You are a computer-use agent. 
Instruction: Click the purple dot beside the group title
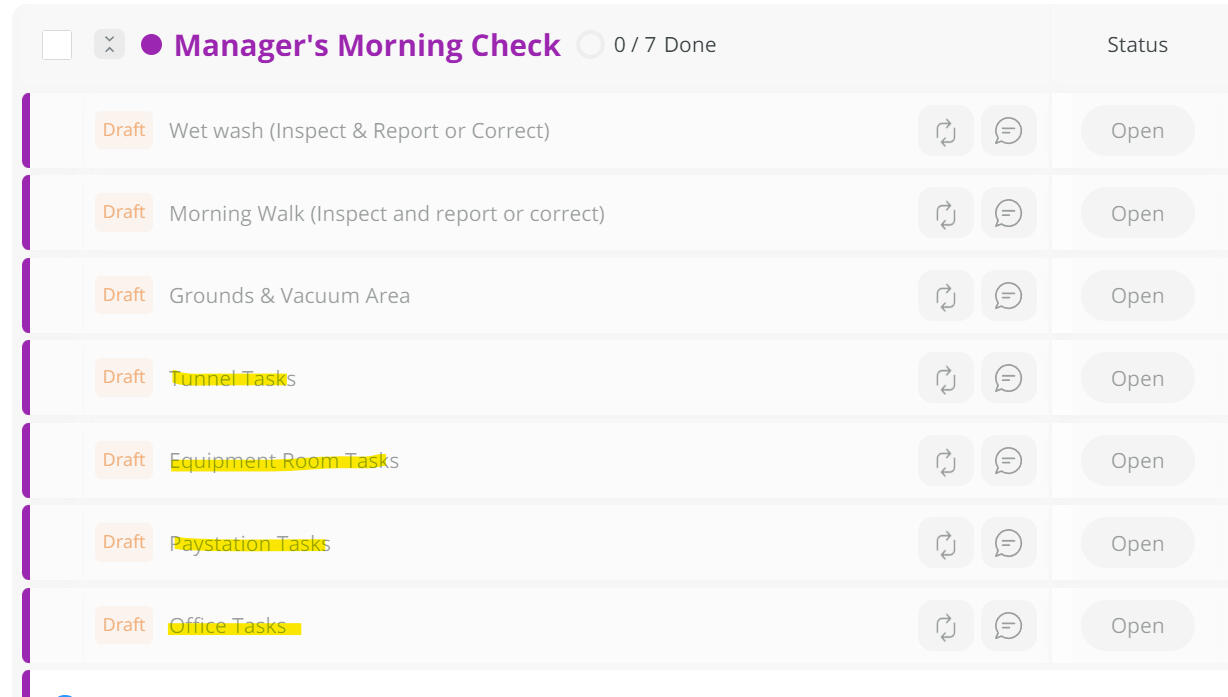[151, 45]
